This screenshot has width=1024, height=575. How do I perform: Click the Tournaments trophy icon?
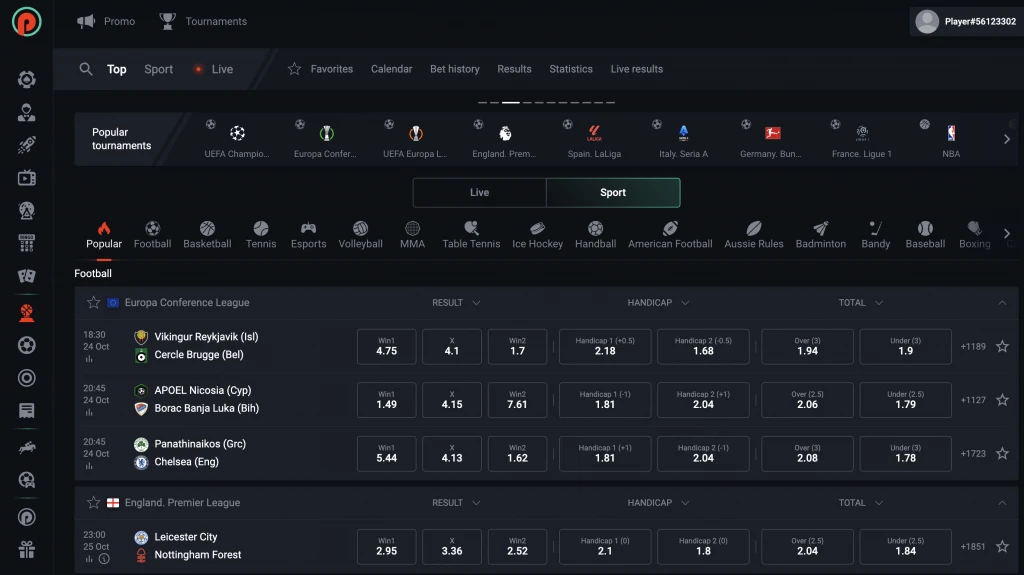[167, 21]
